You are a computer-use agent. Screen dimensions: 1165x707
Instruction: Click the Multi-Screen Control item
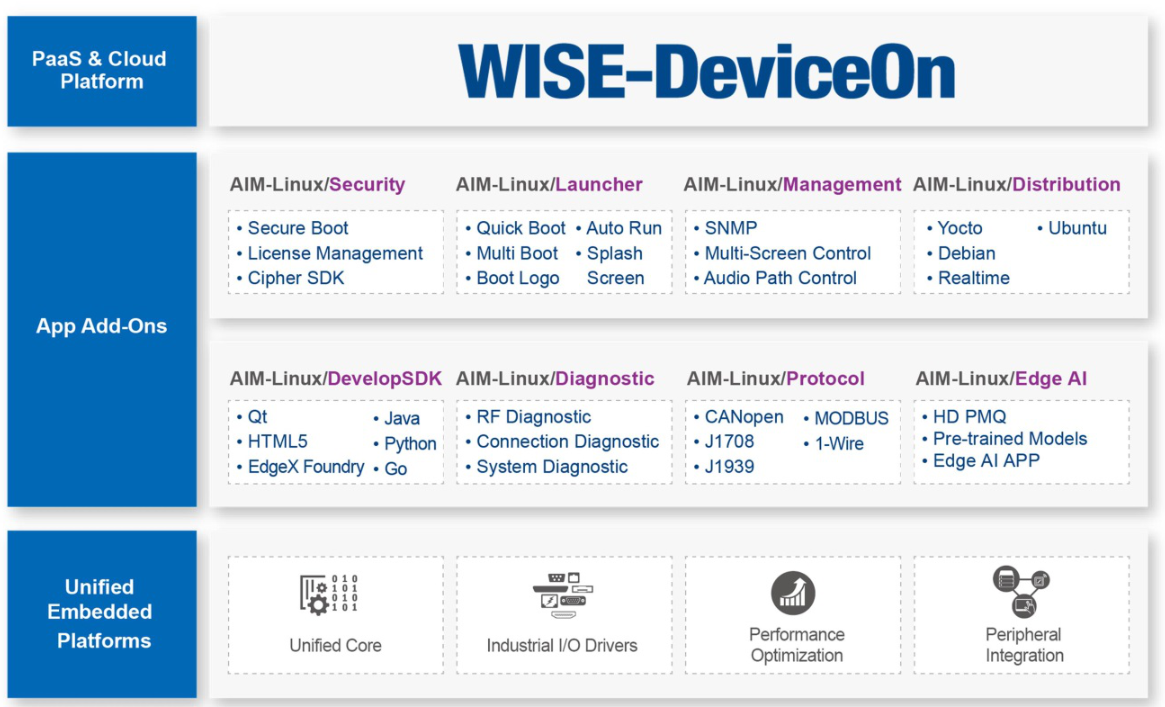[x=787, y=253]
